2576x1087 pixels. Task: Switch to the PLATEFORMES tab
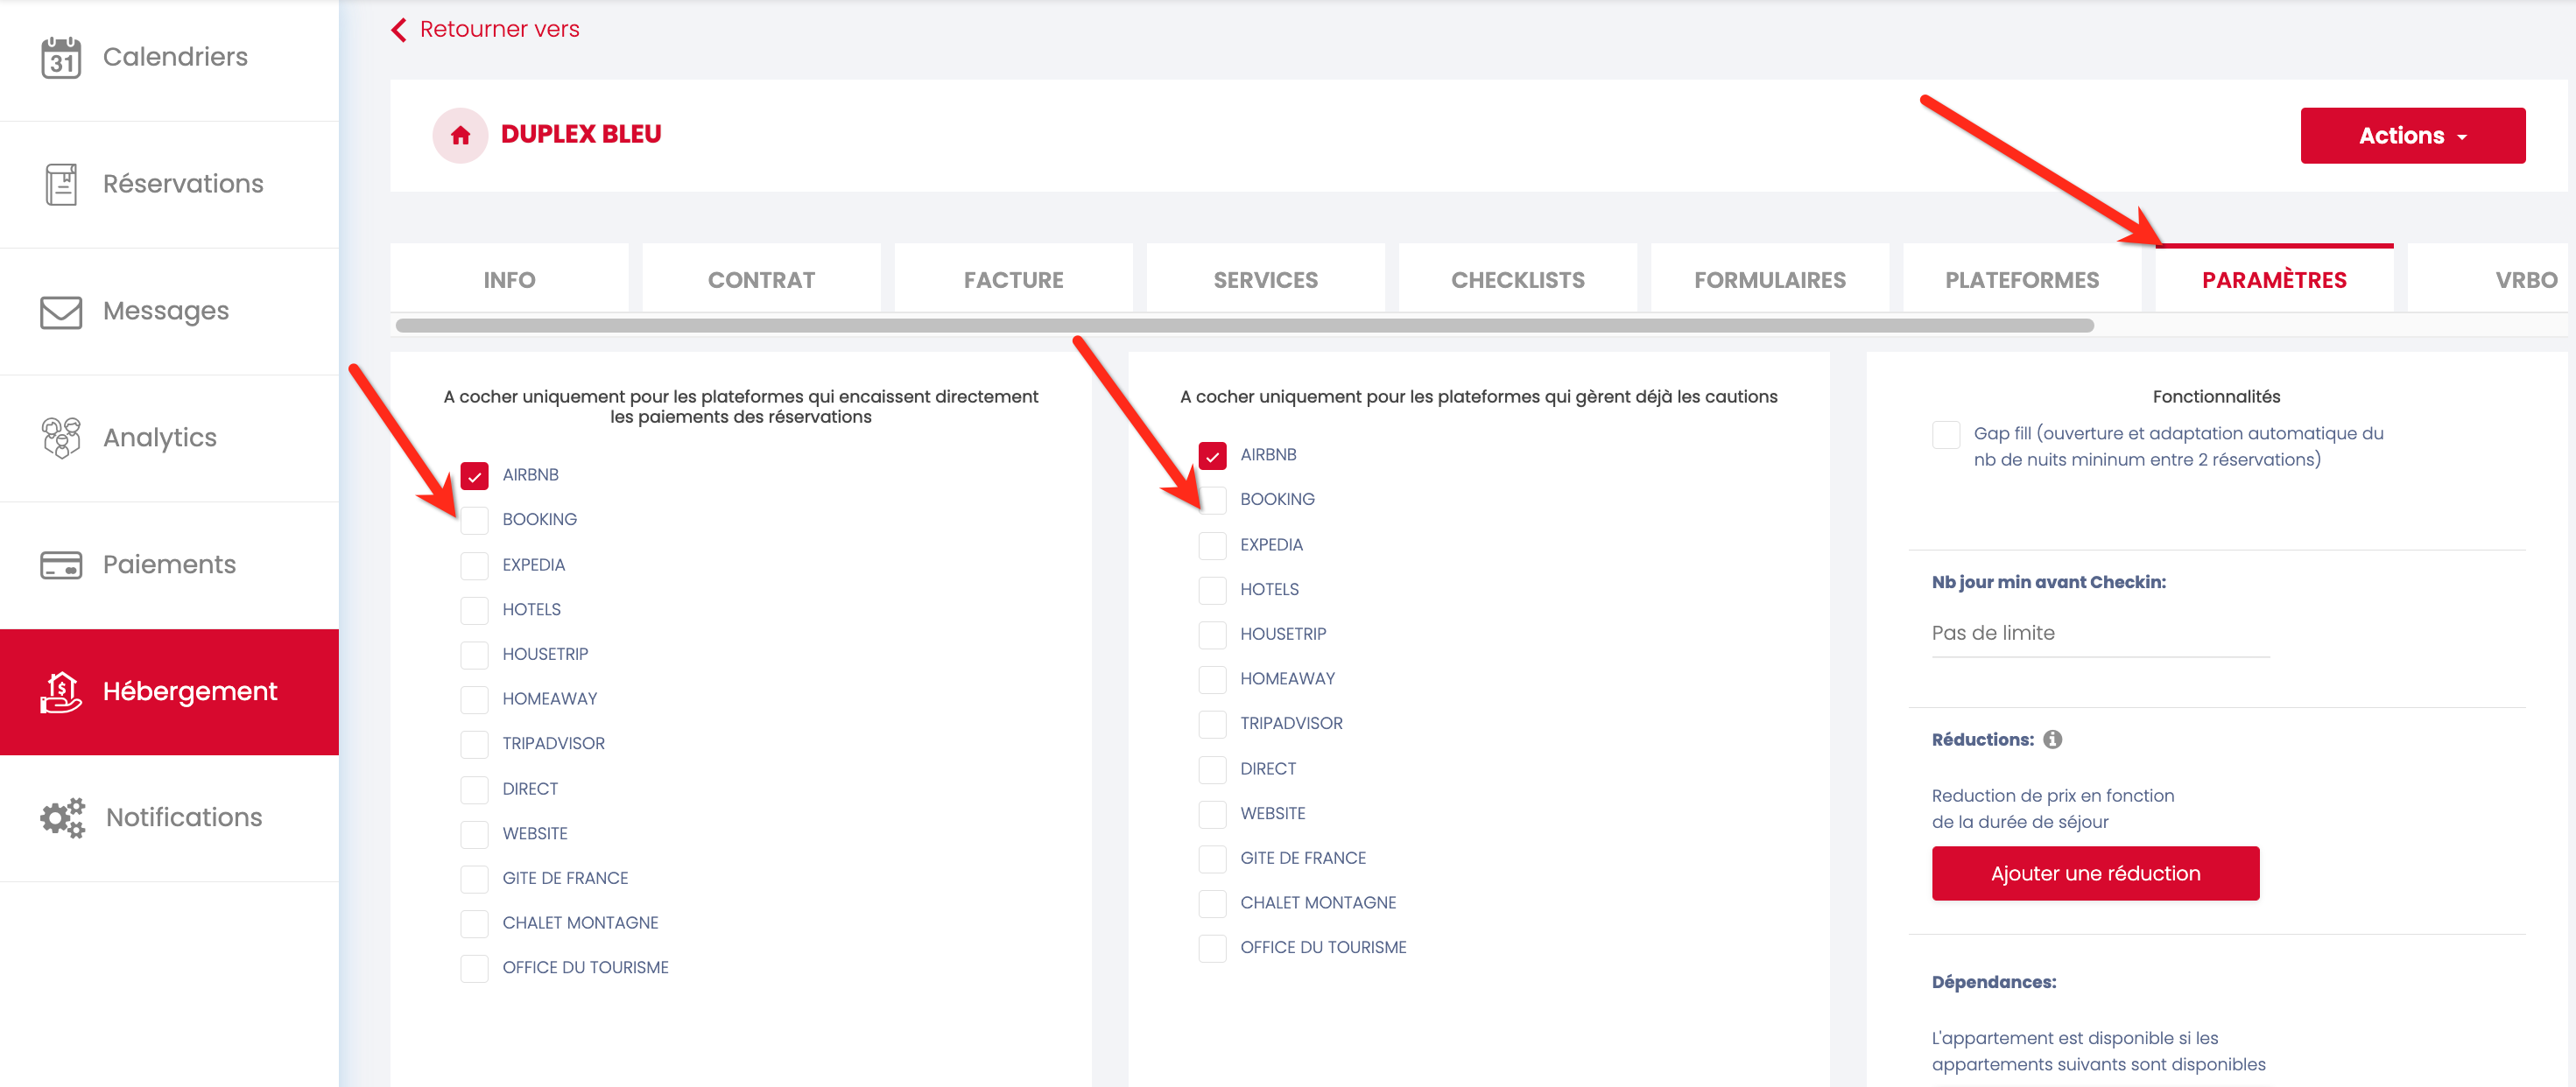point(2021,280)
